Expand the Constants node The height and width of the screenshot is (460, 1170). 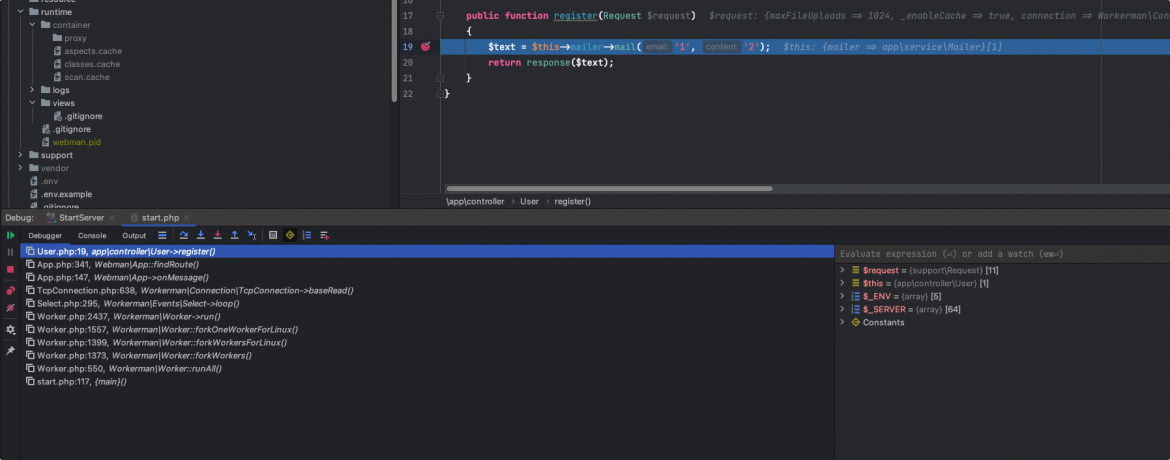pyautogui.click(x=842, y=323)
